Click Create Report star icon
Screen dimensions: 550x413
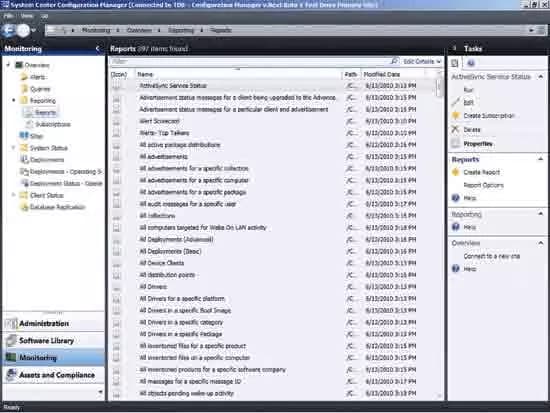(x=456, y=172)
